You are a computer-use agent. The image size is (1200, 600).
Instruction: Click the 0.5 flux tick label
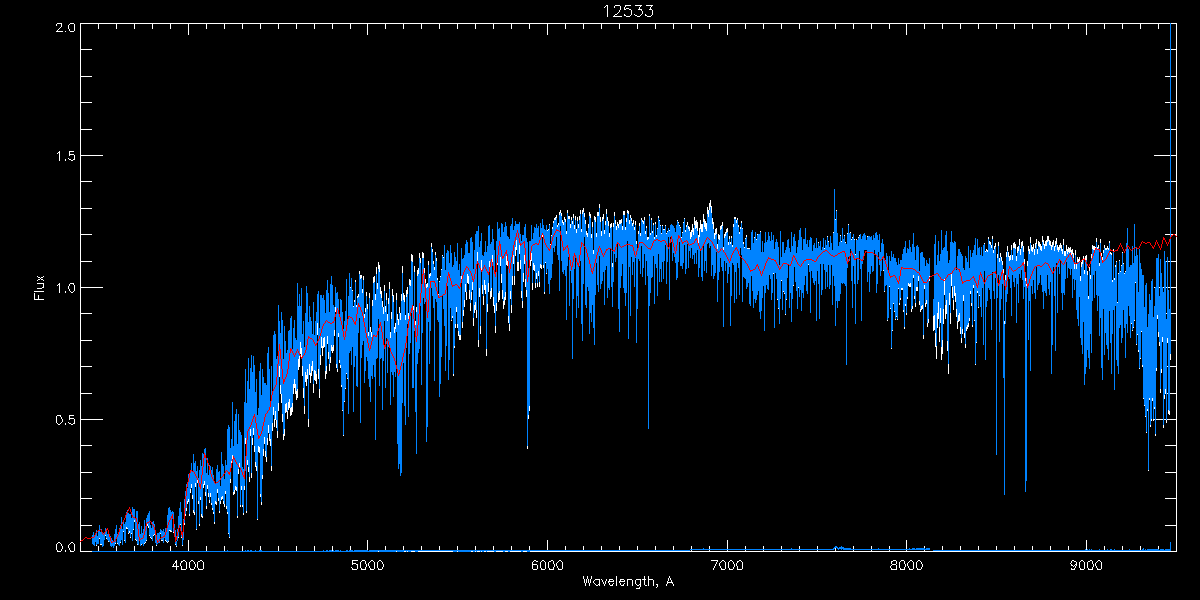coord(66,418)
